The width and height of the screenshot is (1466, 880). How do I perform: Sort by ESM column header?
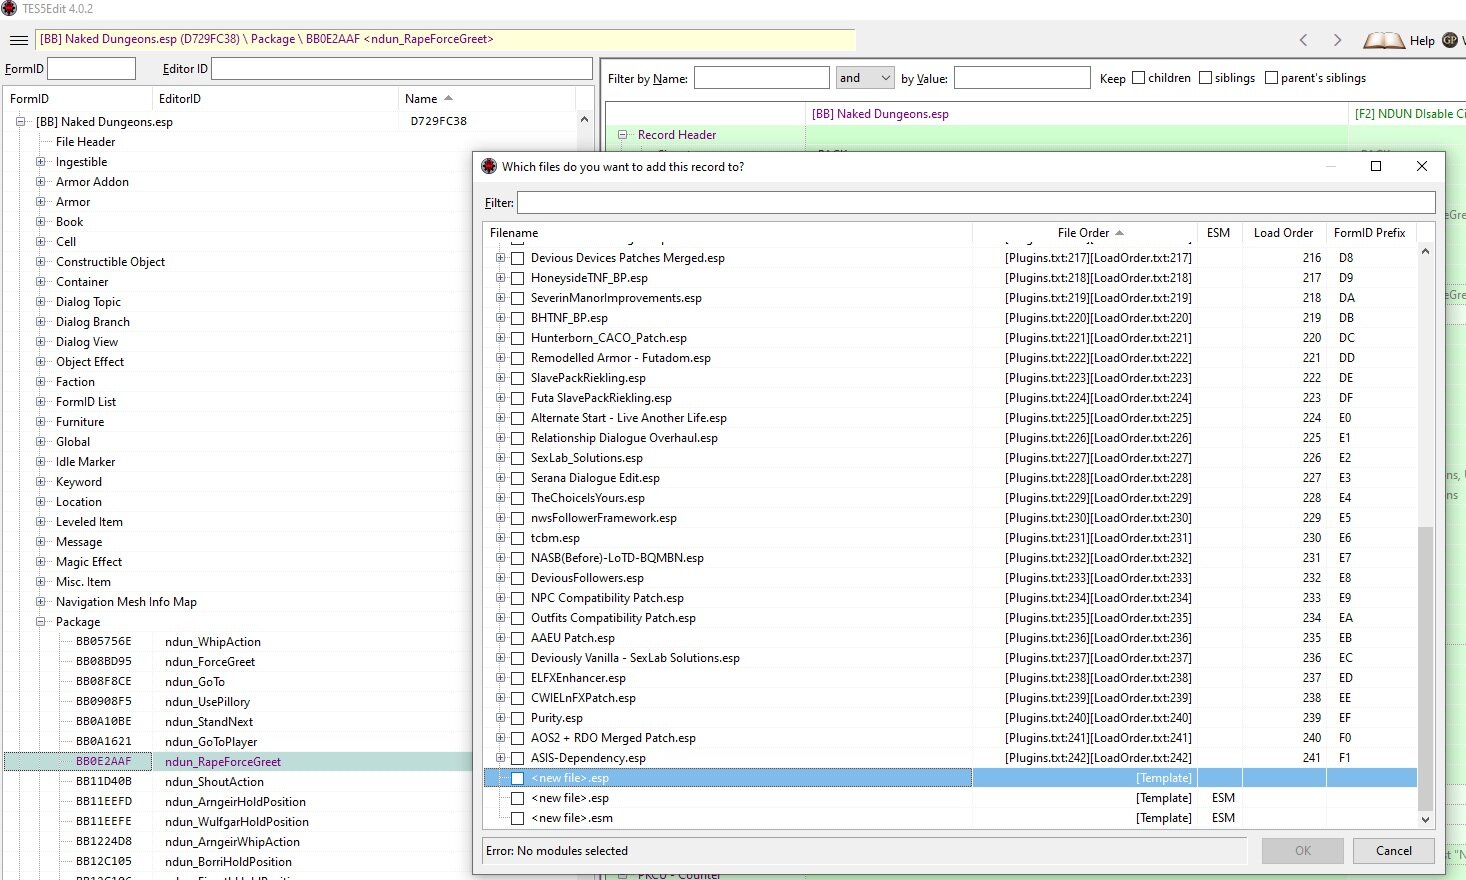[x=1219, y=233]
